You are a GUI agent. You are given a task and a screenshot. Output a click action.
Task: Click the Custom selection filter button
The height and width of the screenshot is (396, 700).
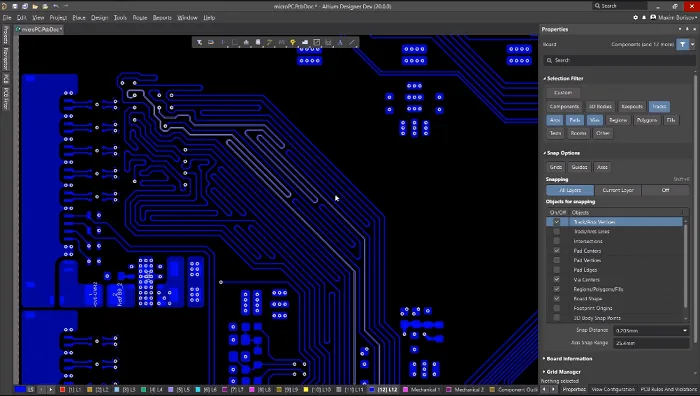pos(563,92)
